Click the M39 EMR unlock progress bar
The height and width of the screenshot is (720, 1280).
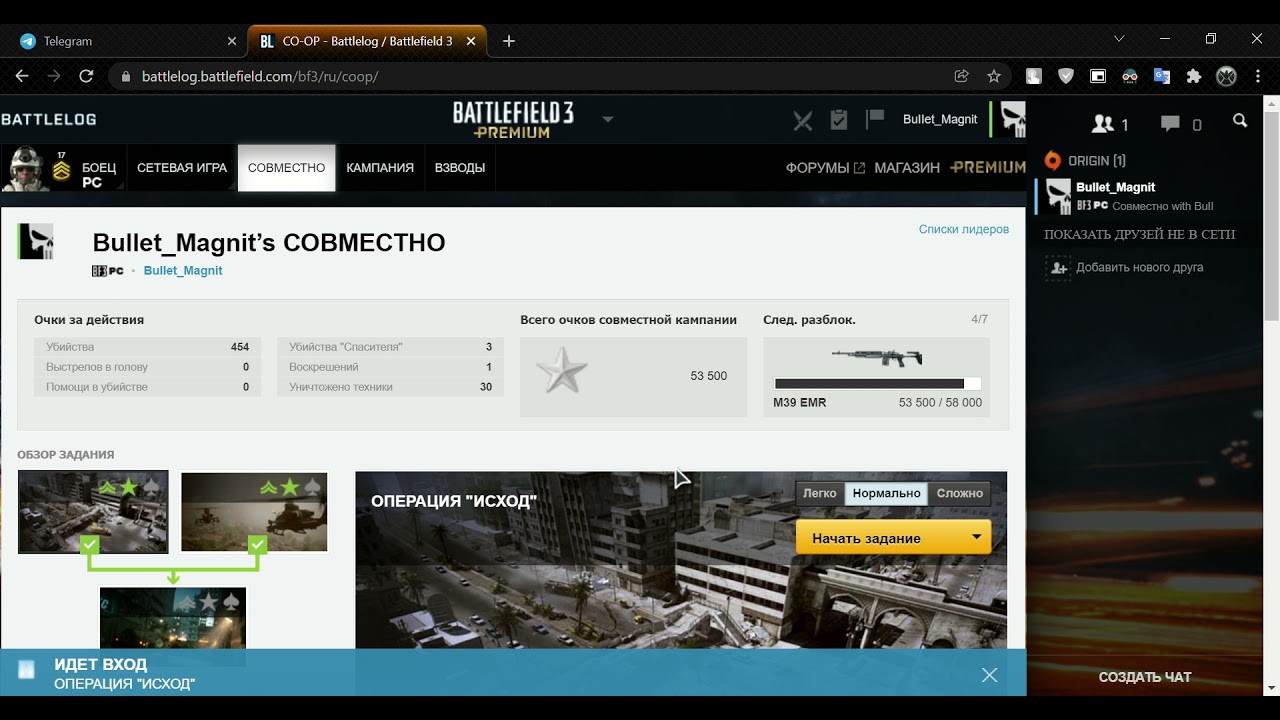click(x=877, y=383)
